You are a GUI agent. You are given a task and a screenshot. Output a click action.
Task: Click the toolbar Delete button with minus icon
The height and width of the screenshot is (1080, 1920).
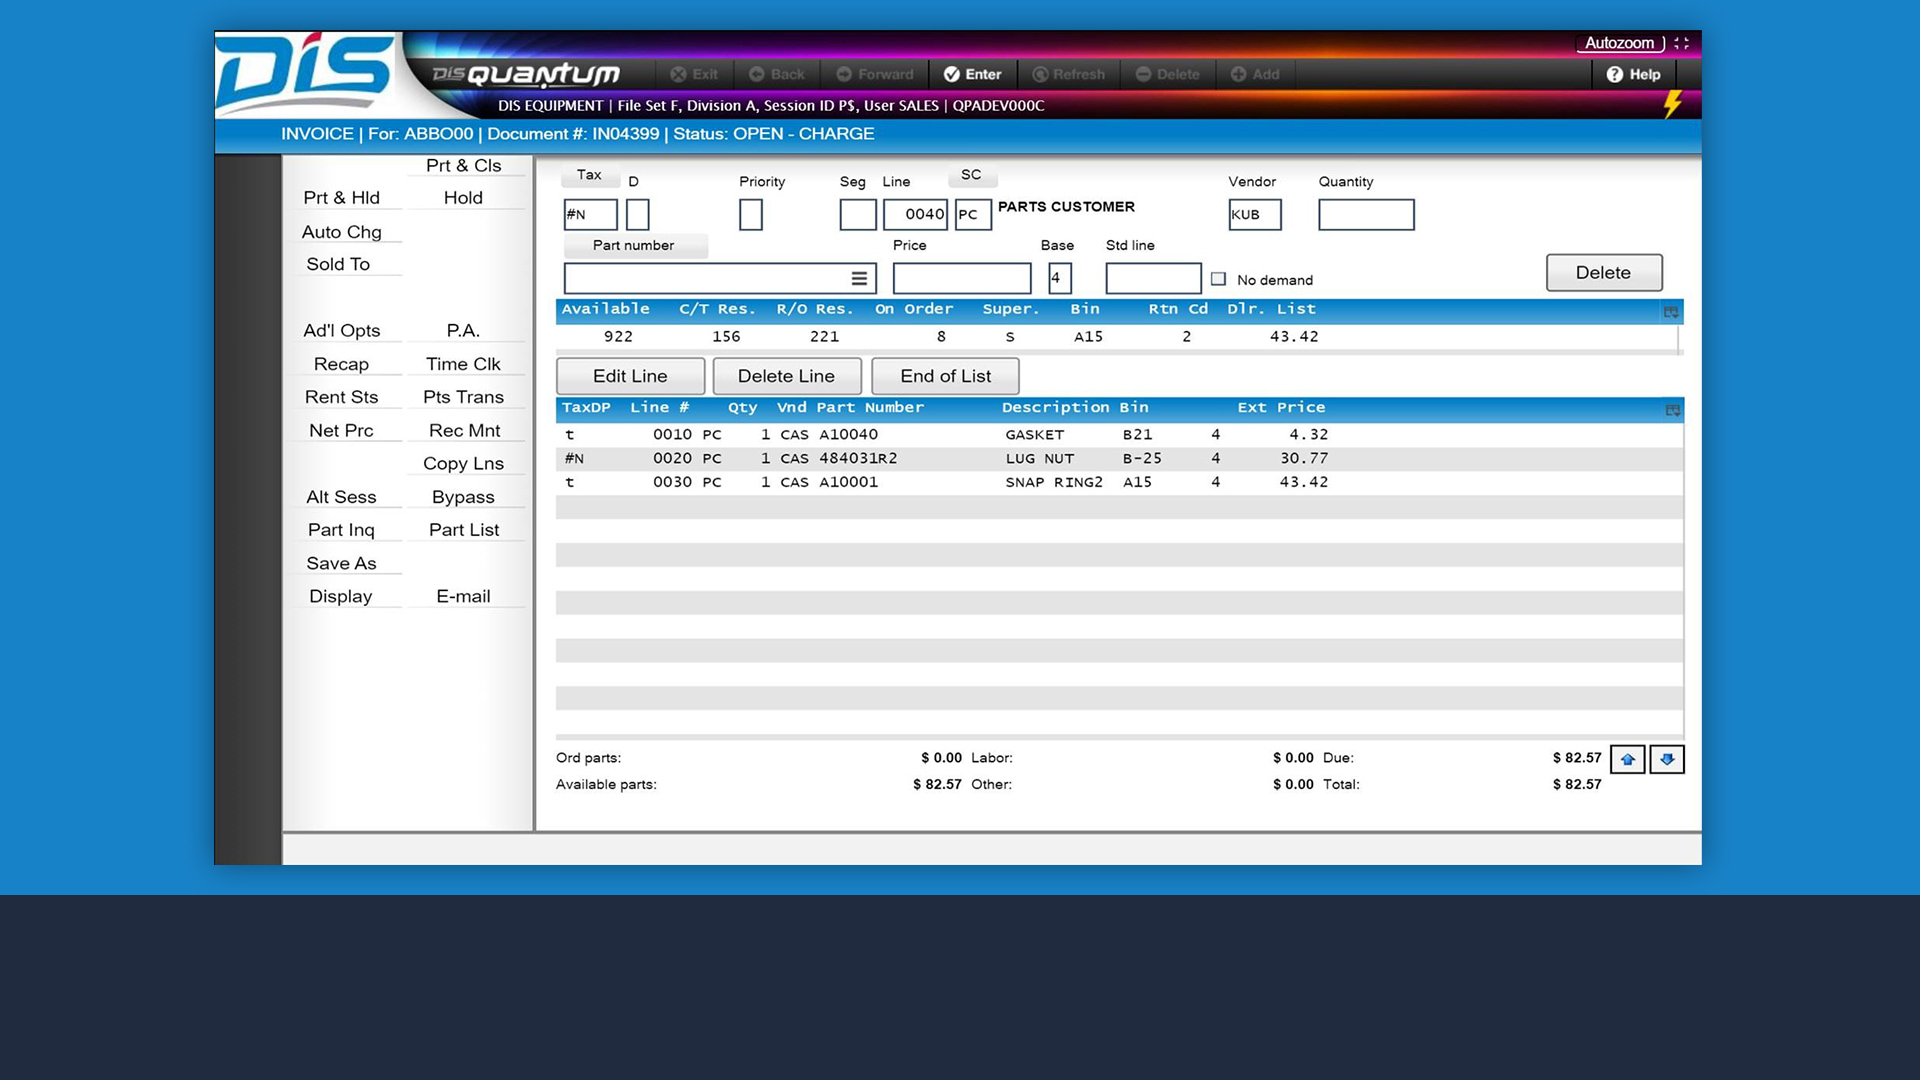pyautogui.click(x=1167, y=74)
